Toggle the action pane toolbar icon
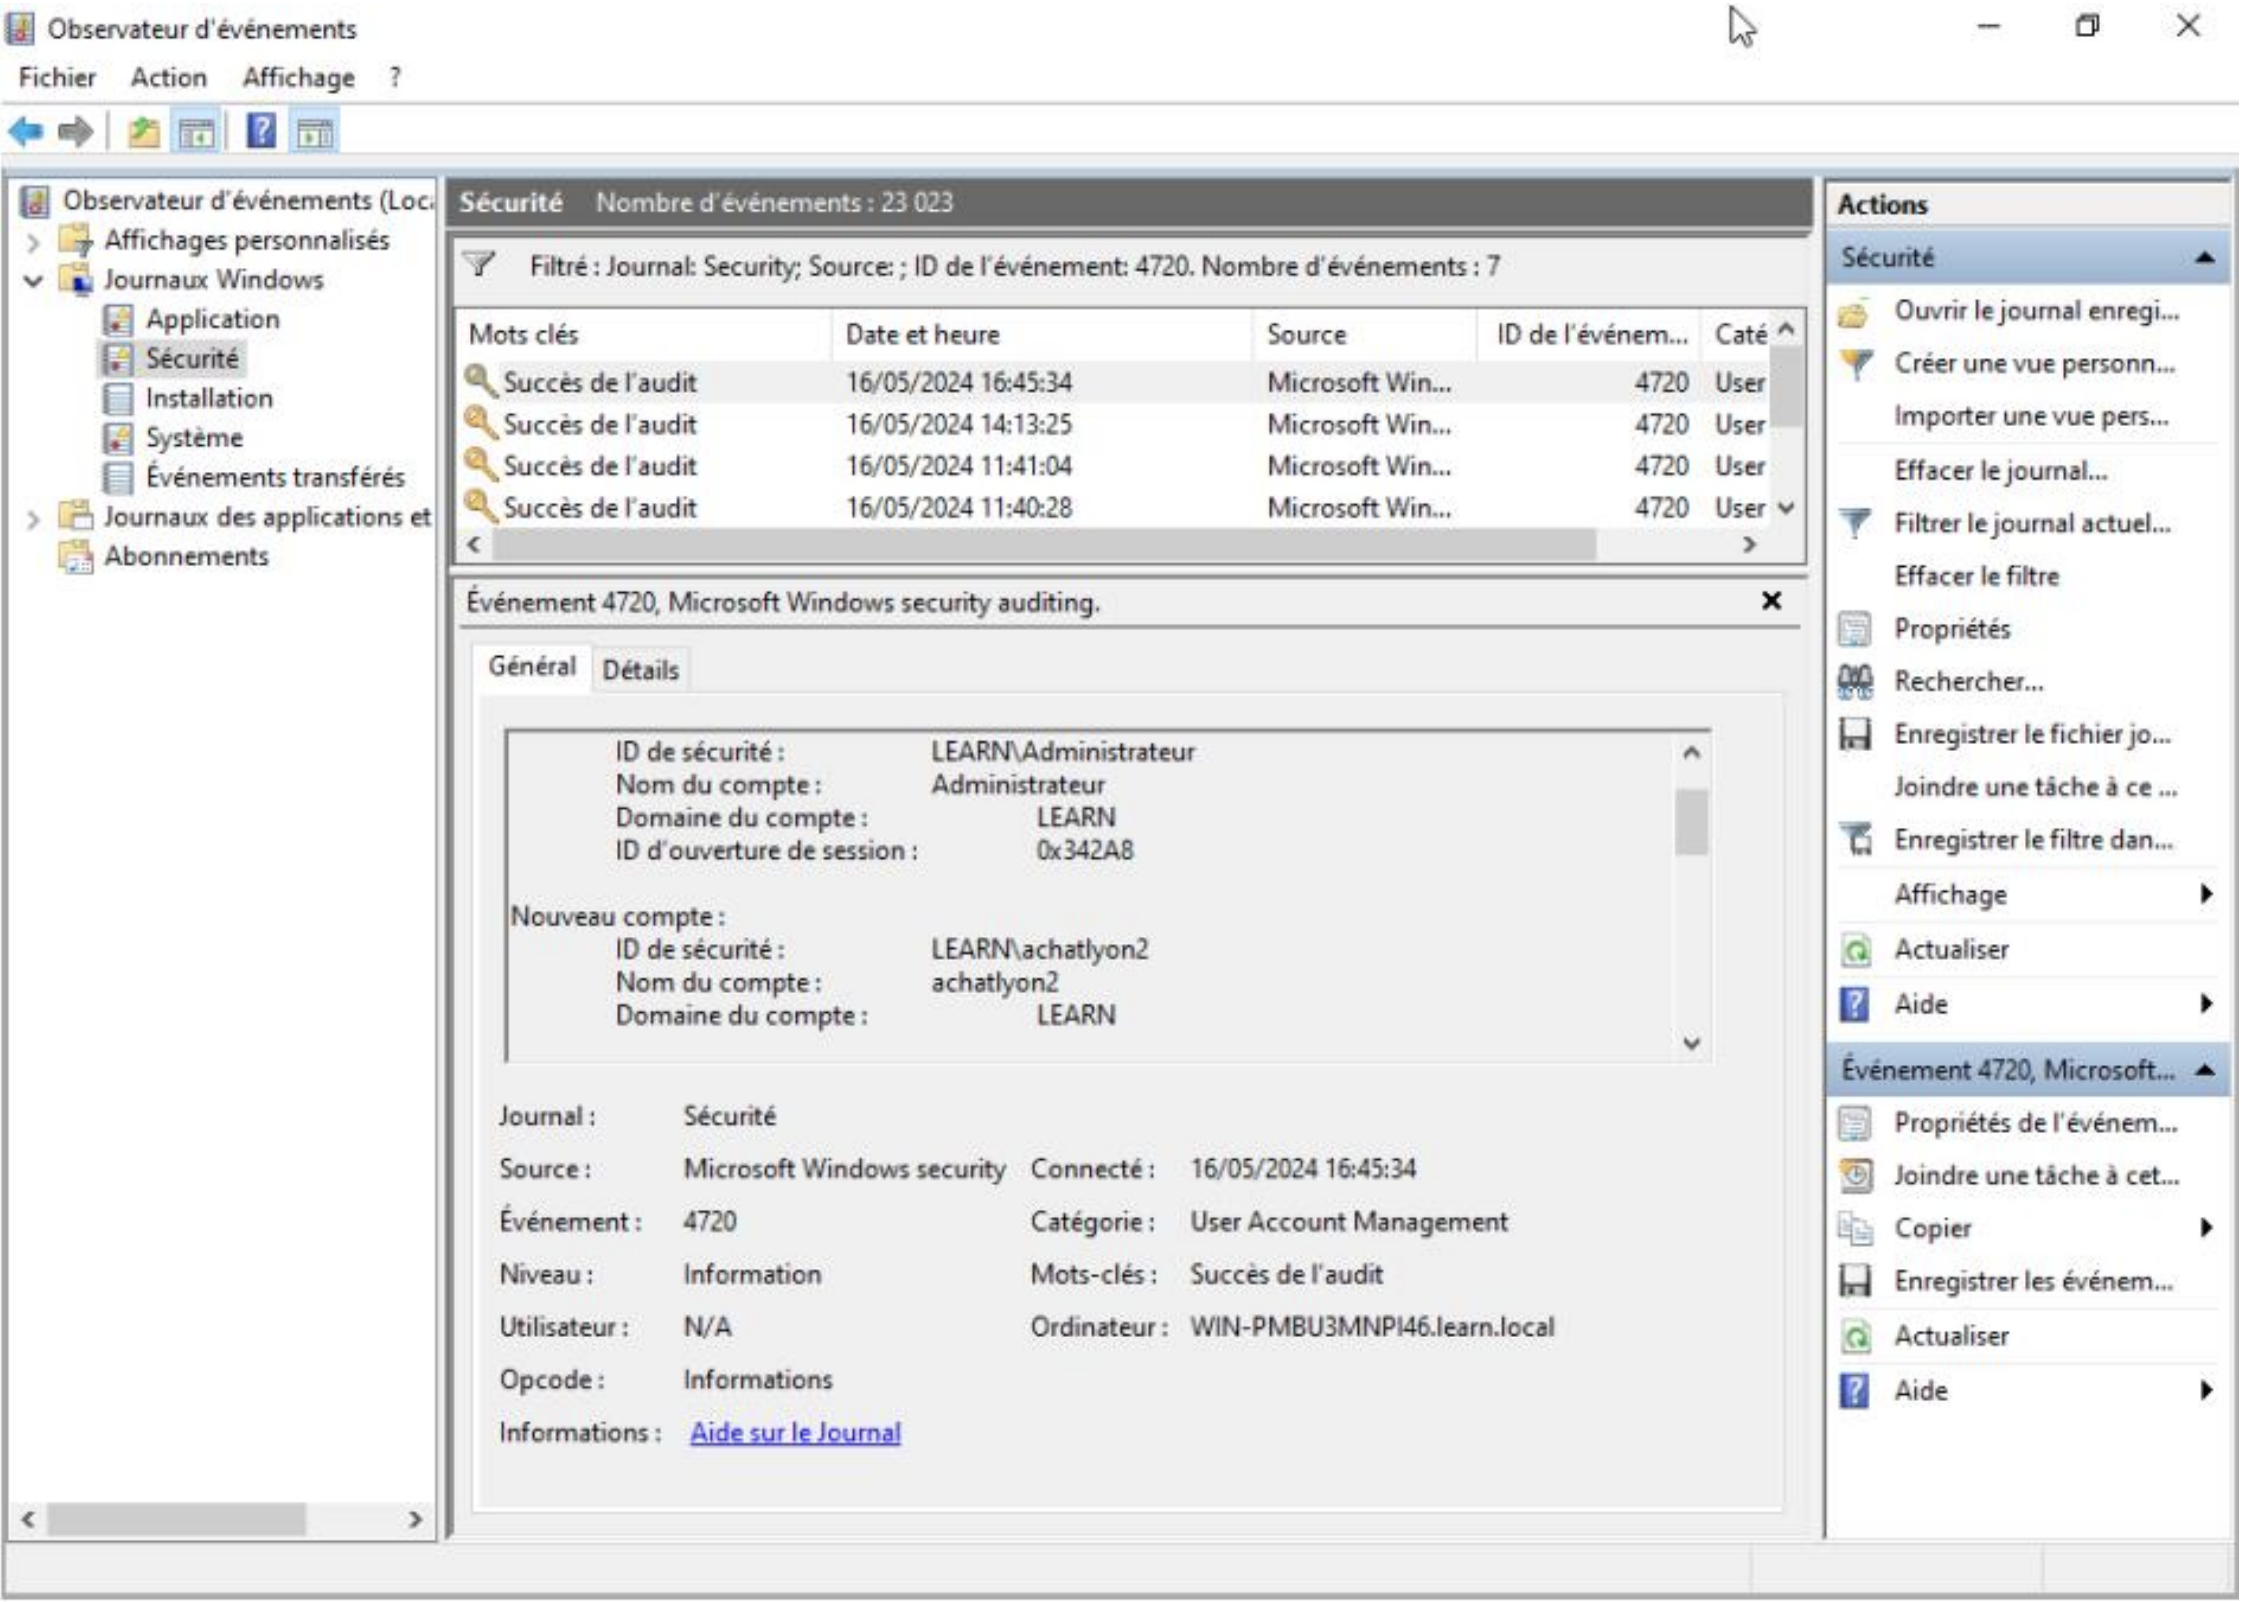2246x1602 pixels. click(315, 131)
